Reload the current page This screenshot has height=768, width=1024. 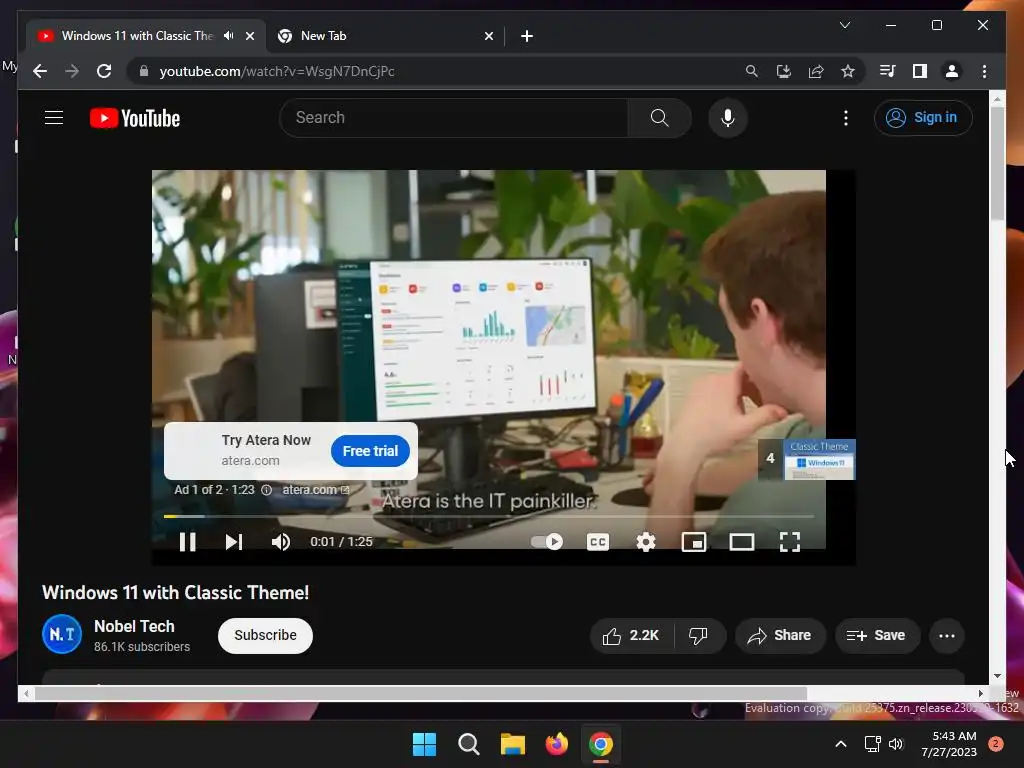104,71
